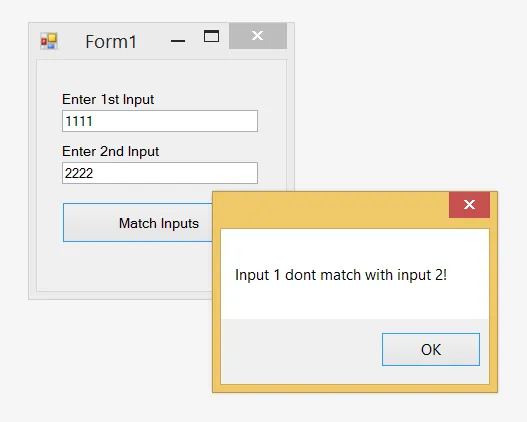Place cursor on the 1111 value
Image resolution: width=527 pixels, height=422 pixels.
pos(79,121)
